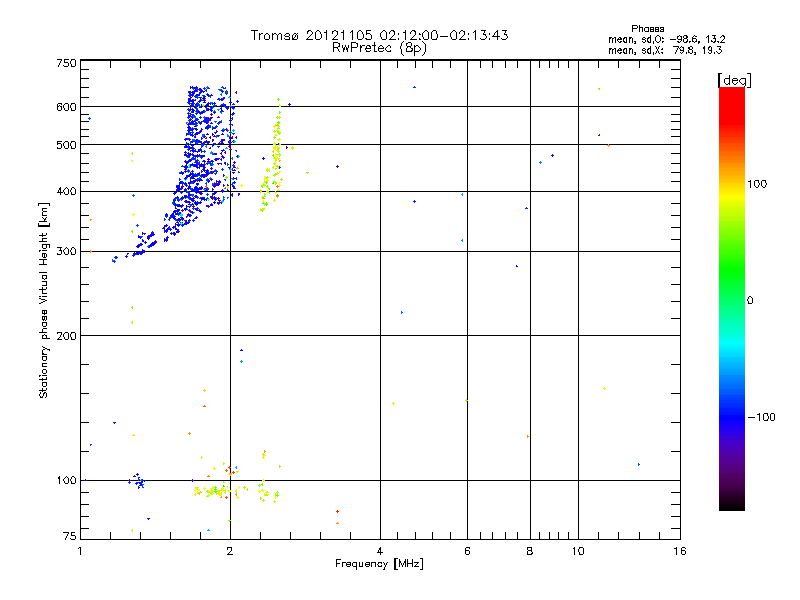Click the y-axis tick label '200'
800x600 pixels.
66,336
